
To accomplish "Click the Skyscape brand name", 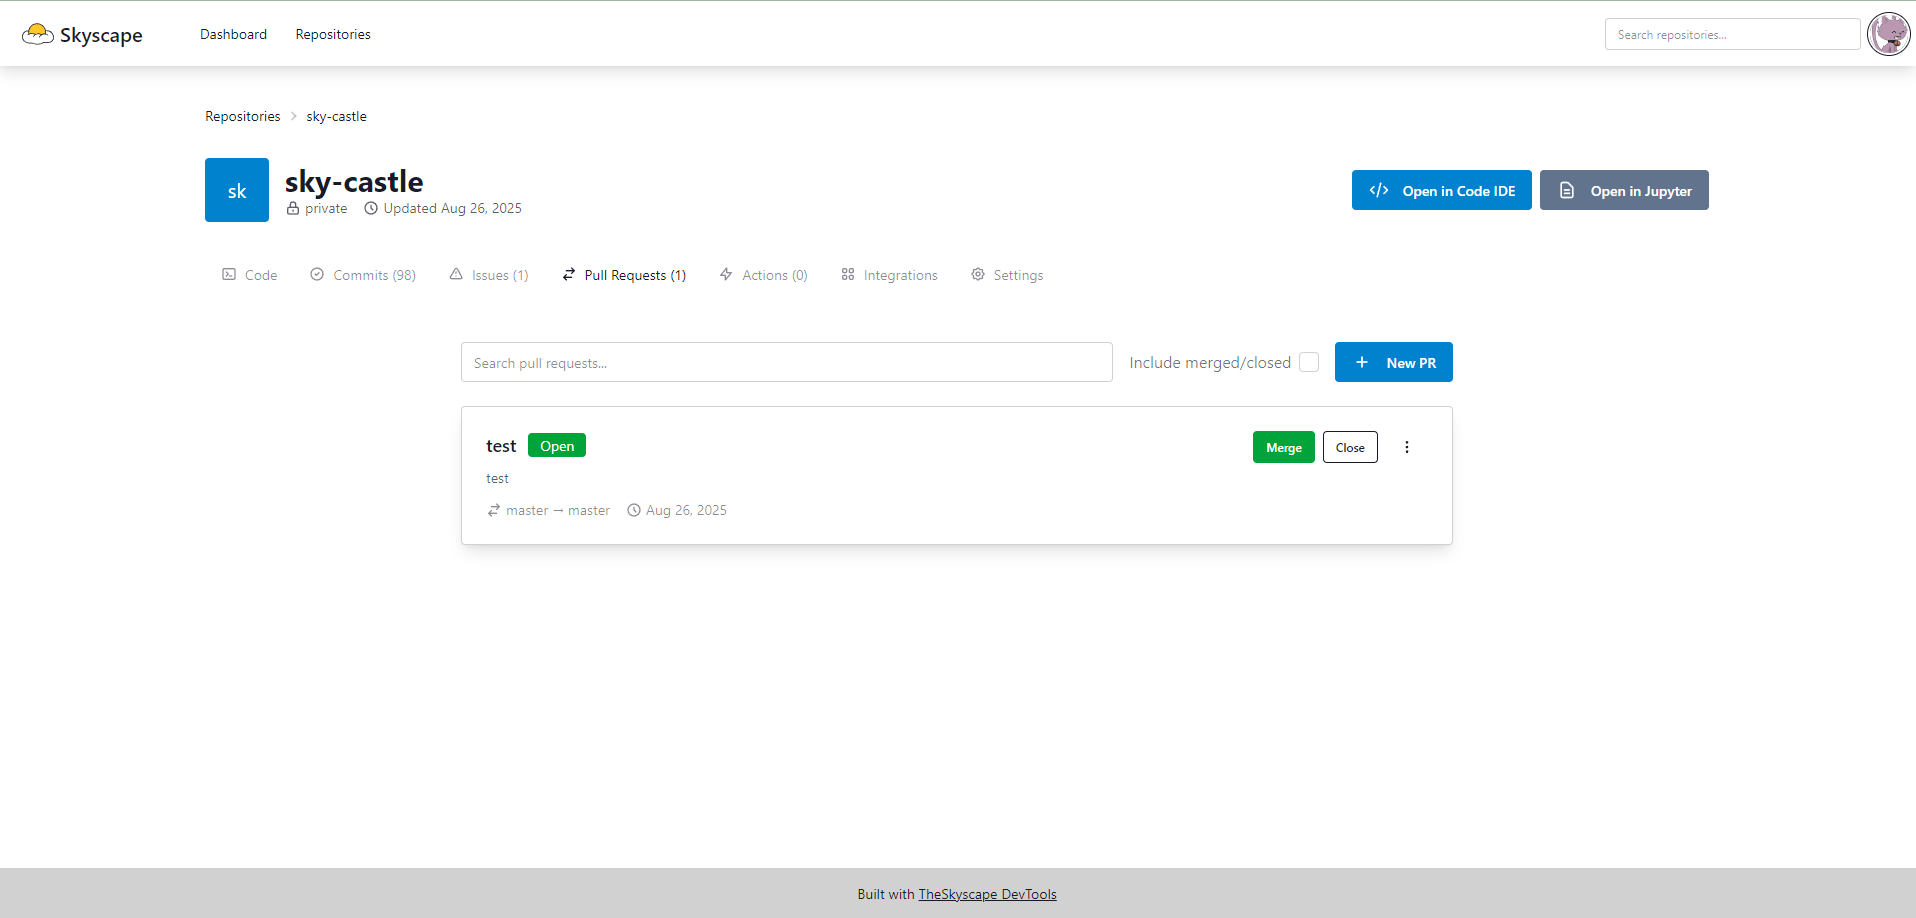I will tap(101, 35).
